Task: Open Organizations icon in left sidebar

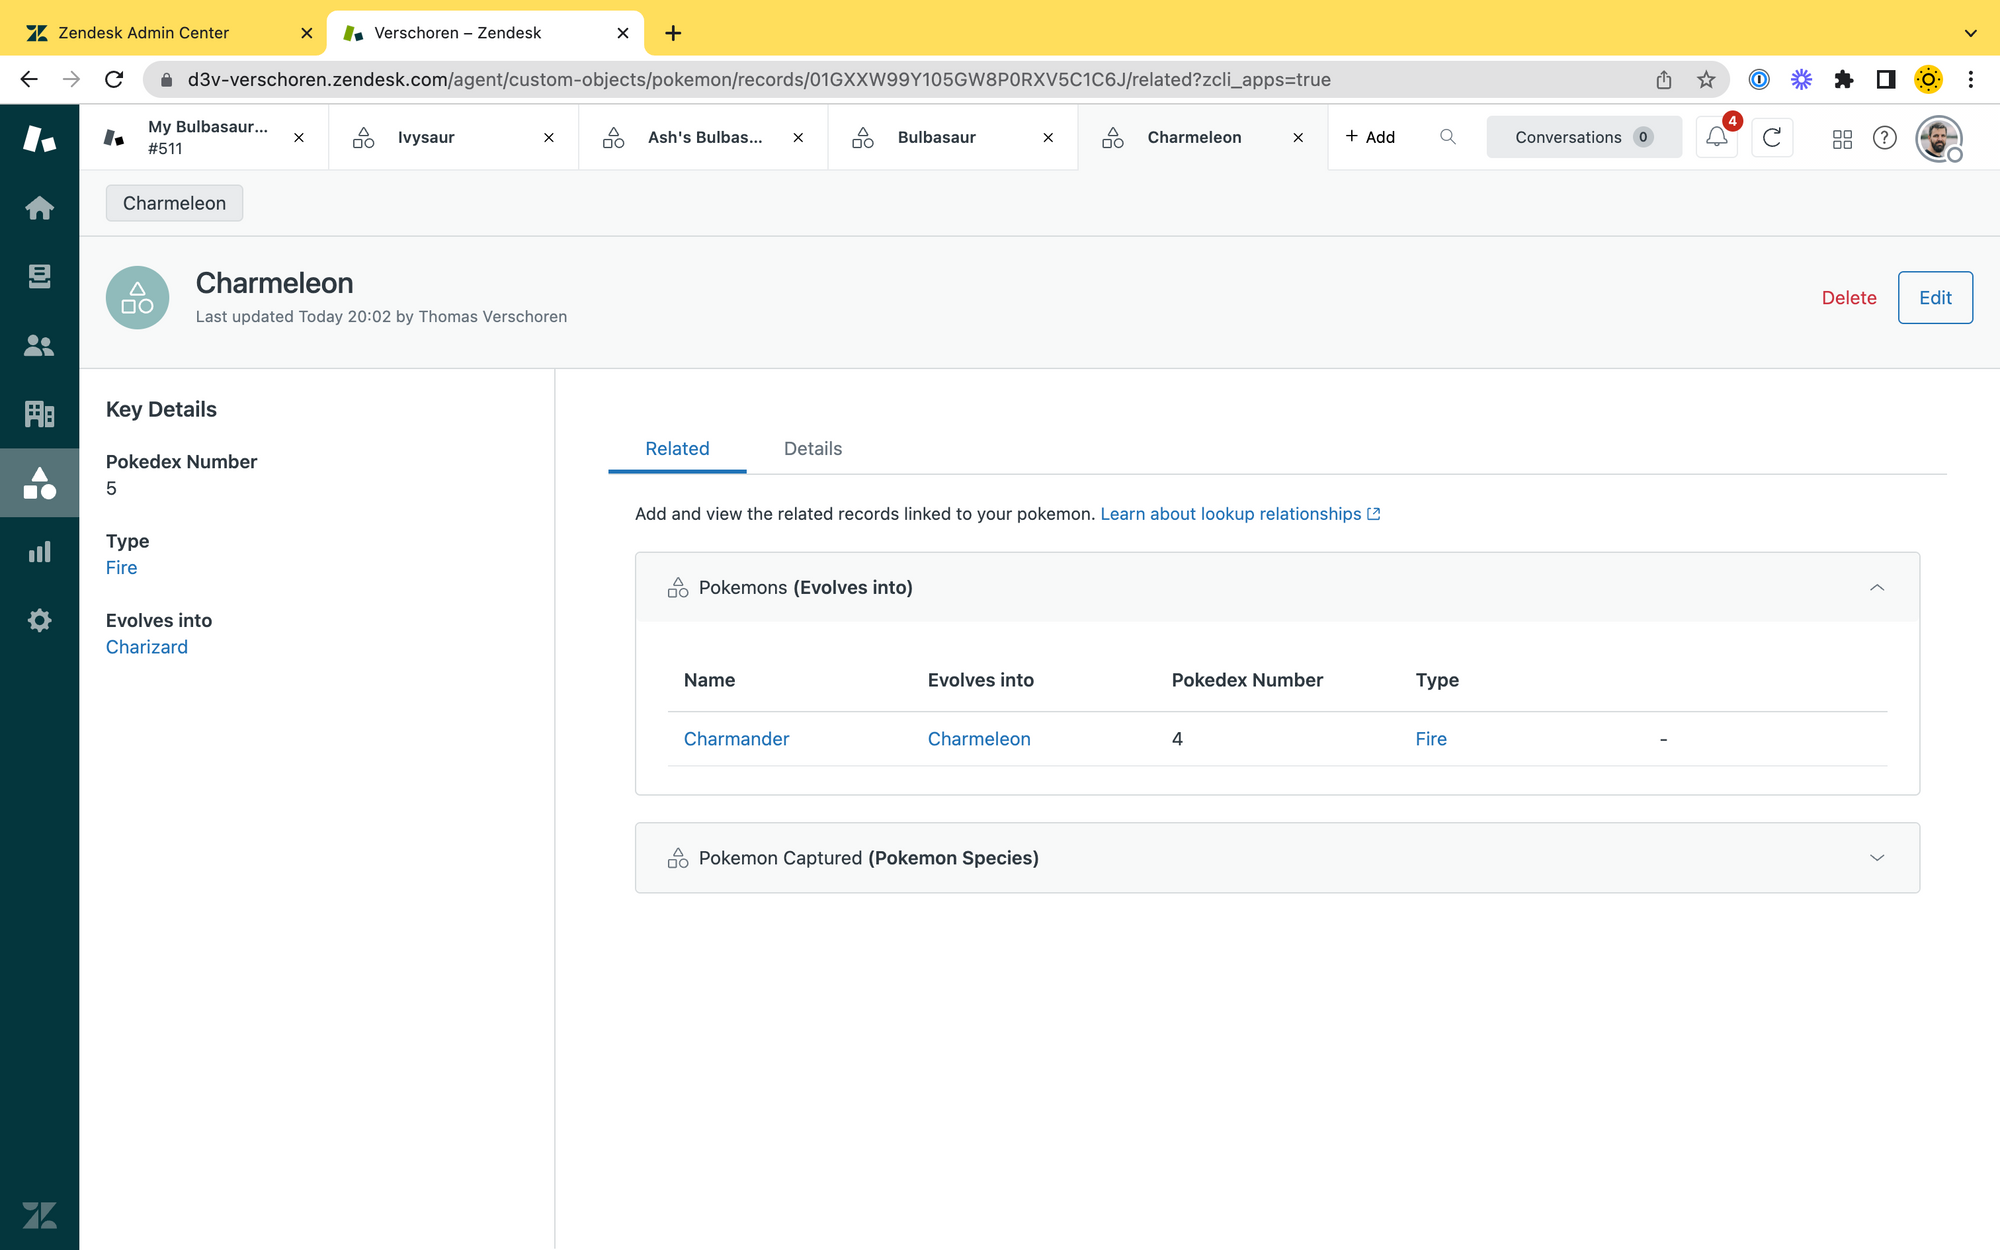Action: [x=39, y=413]
